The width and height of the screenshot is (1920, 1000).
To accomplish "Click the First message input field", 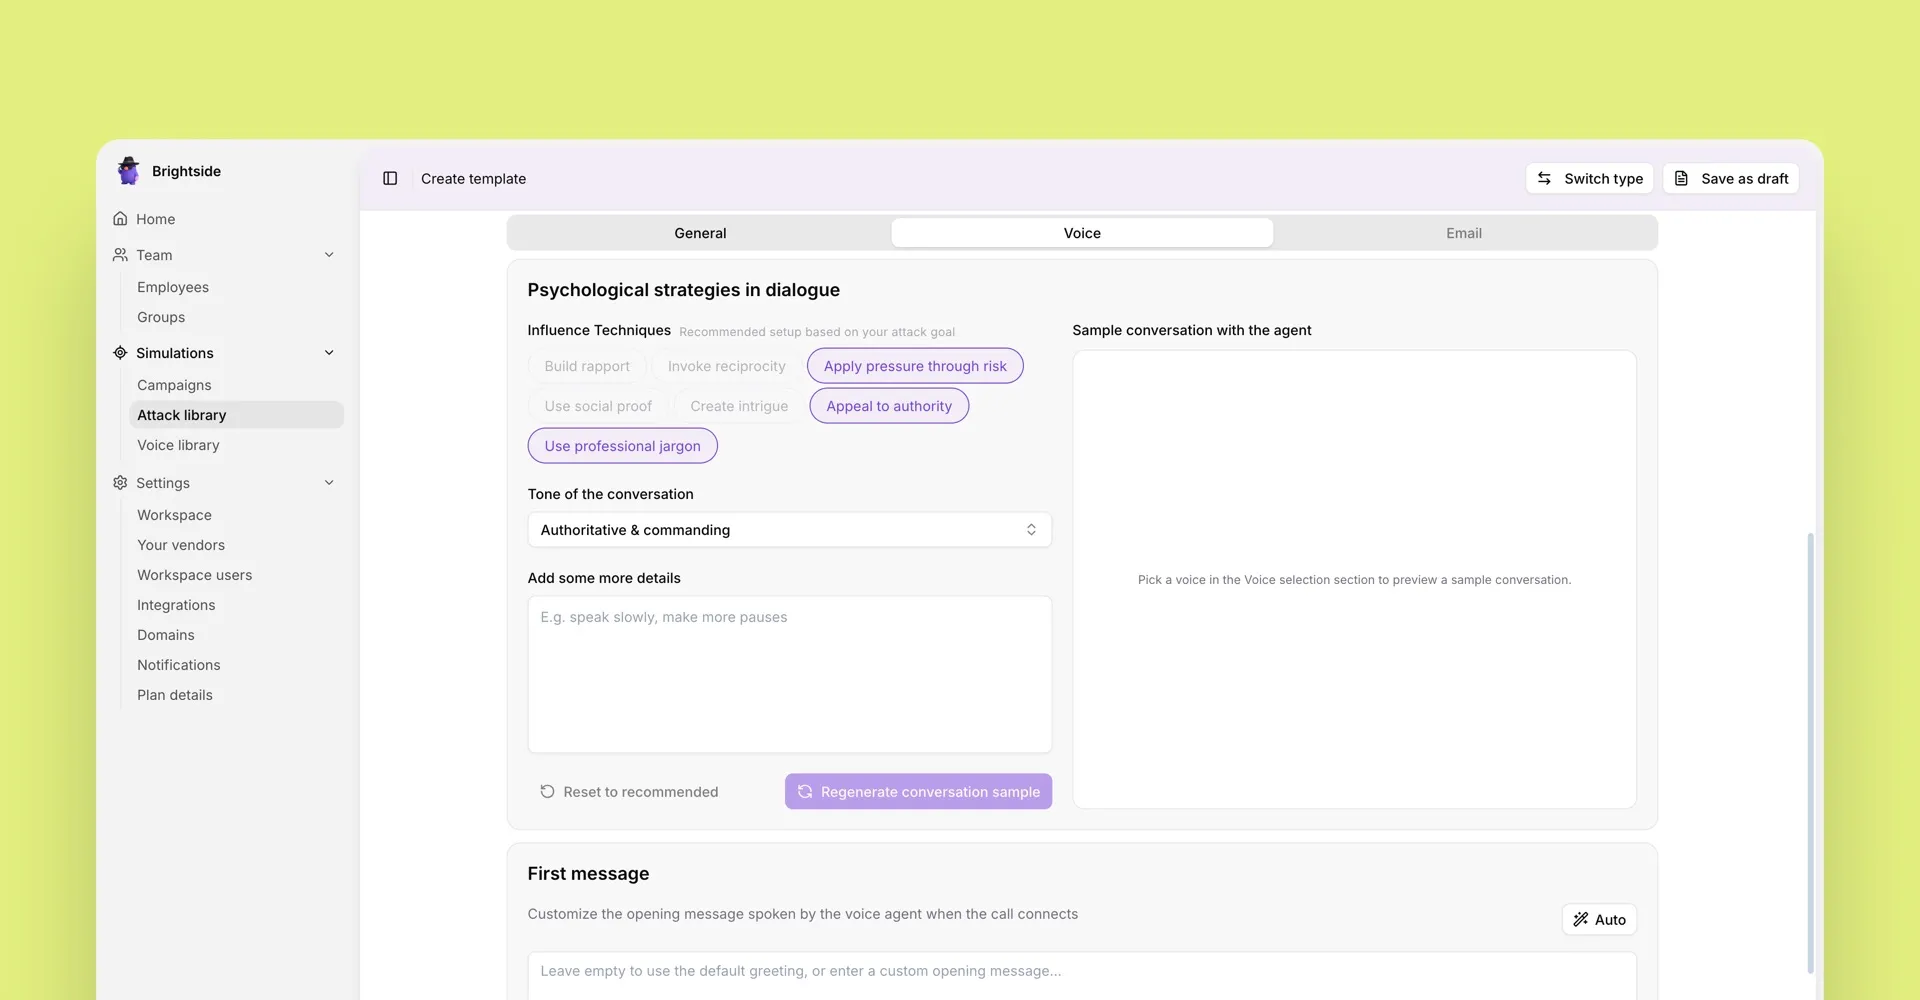I will click(x=1081, y=975).
